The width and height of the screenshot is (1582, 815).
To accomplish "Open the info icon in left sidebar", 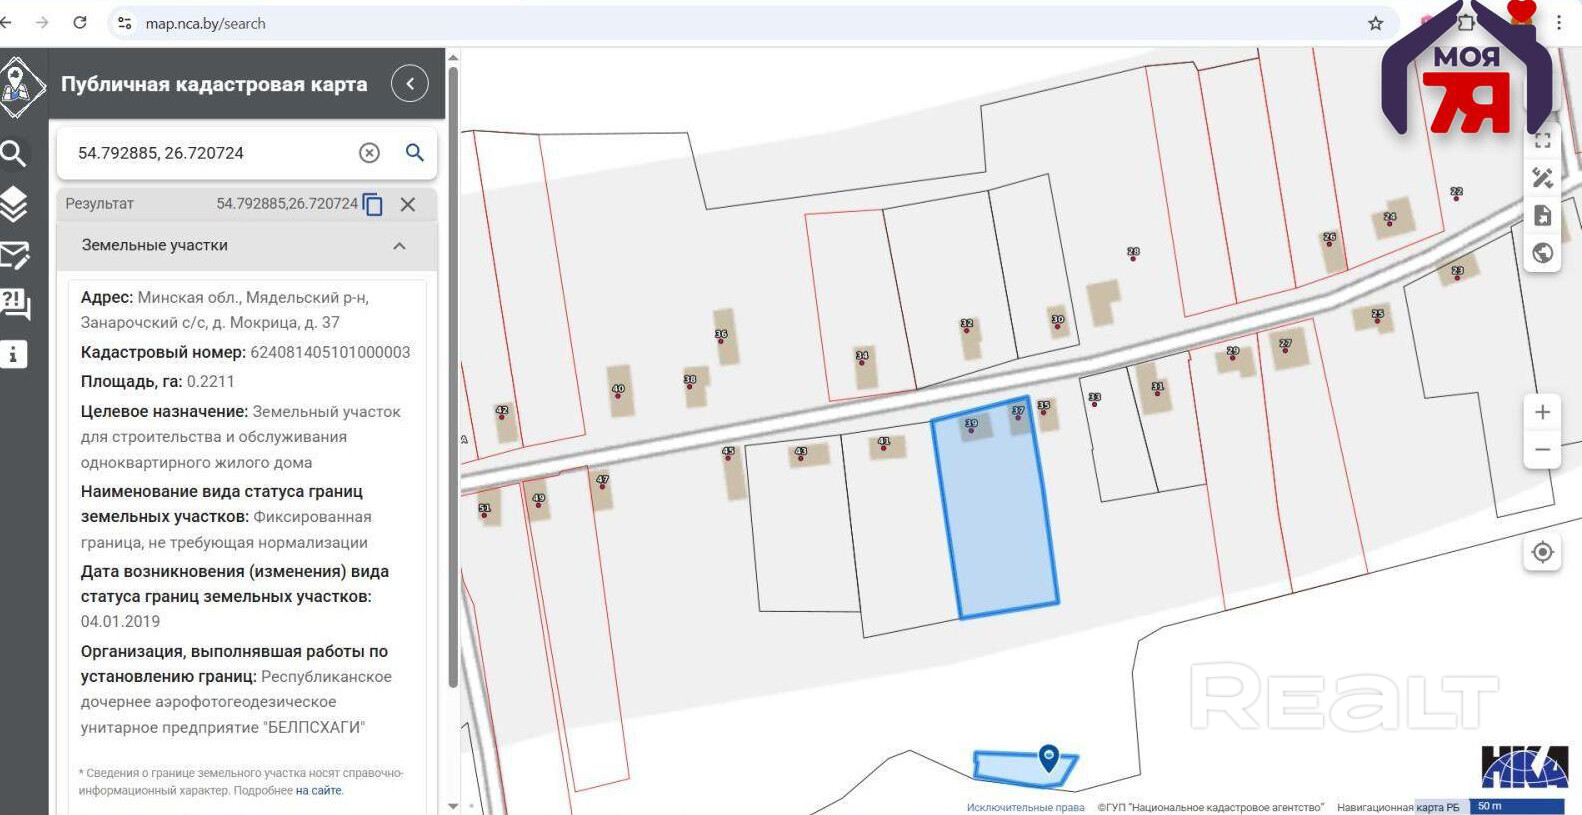I will click(13, 354).
